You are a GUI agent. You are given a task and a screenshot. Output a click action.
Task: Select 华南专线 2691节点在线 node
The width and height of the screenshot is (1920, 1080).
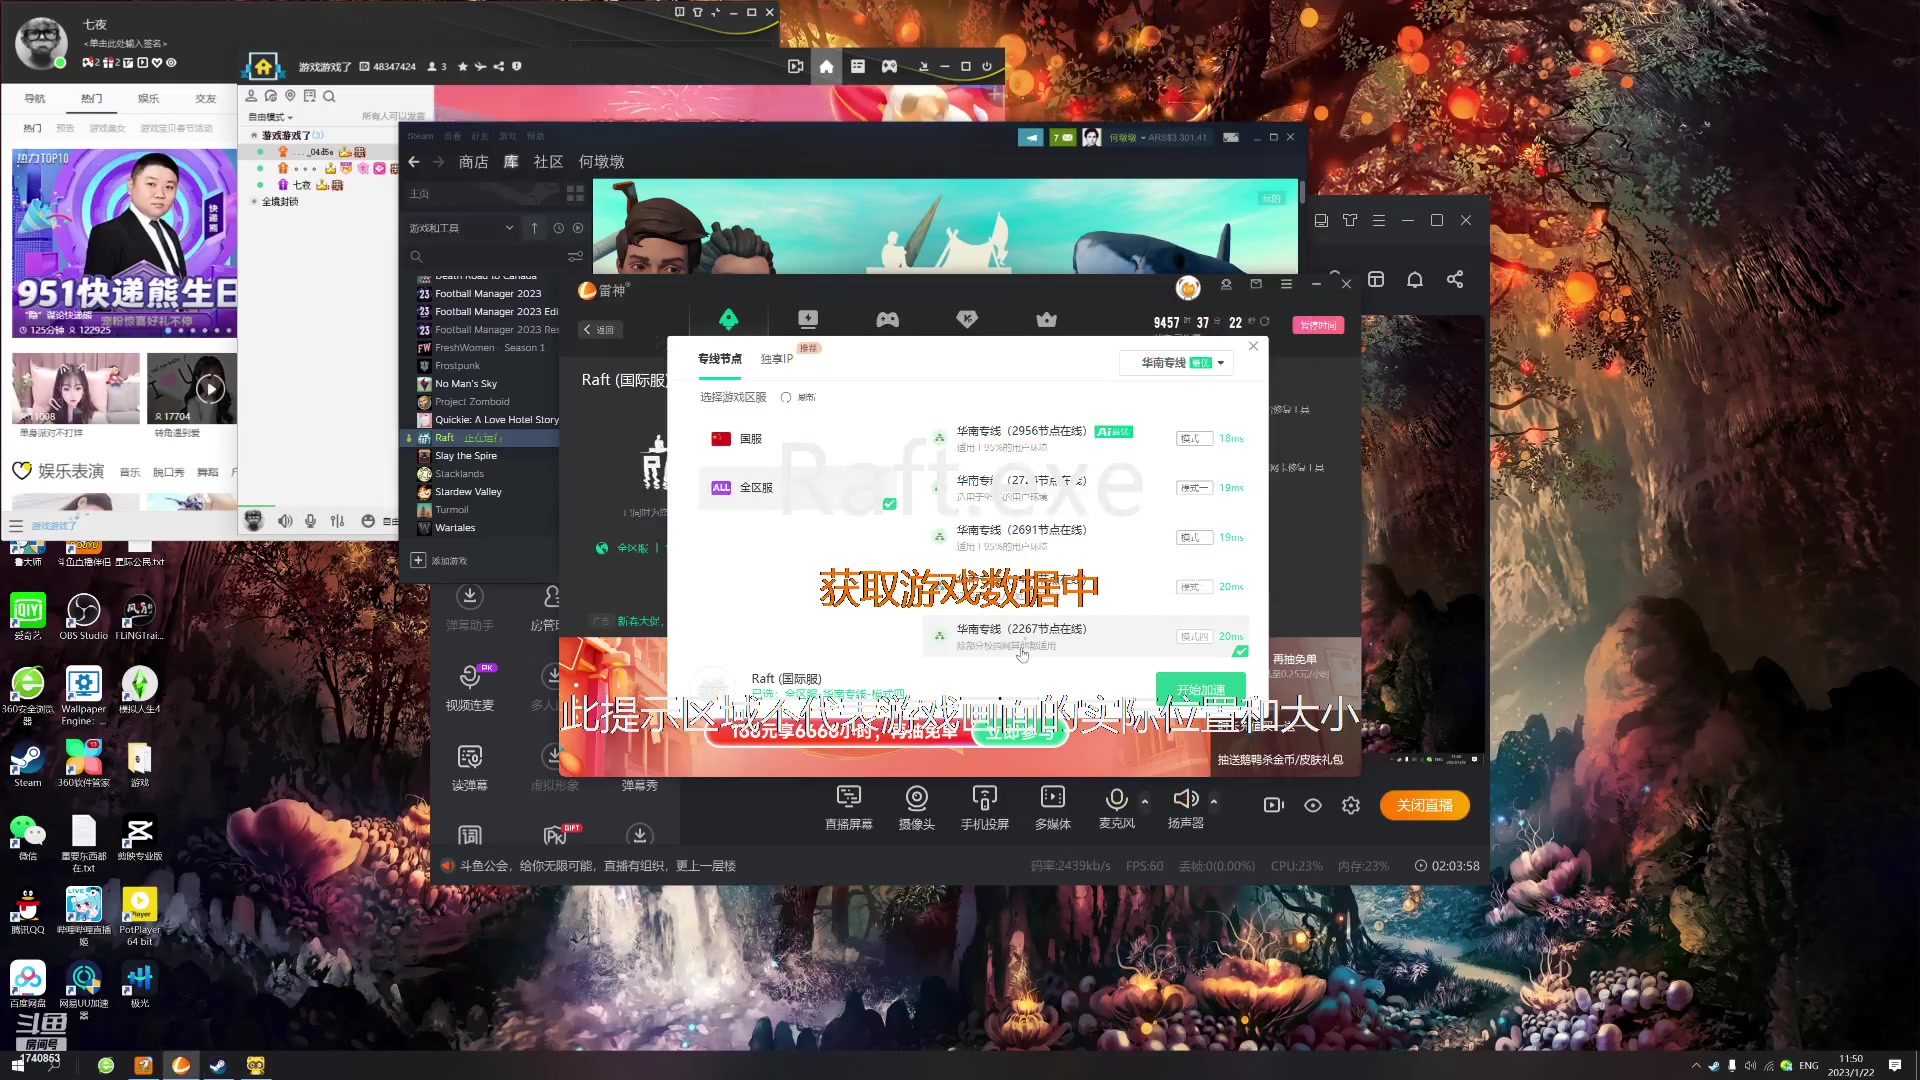[x=1088, y=538]
